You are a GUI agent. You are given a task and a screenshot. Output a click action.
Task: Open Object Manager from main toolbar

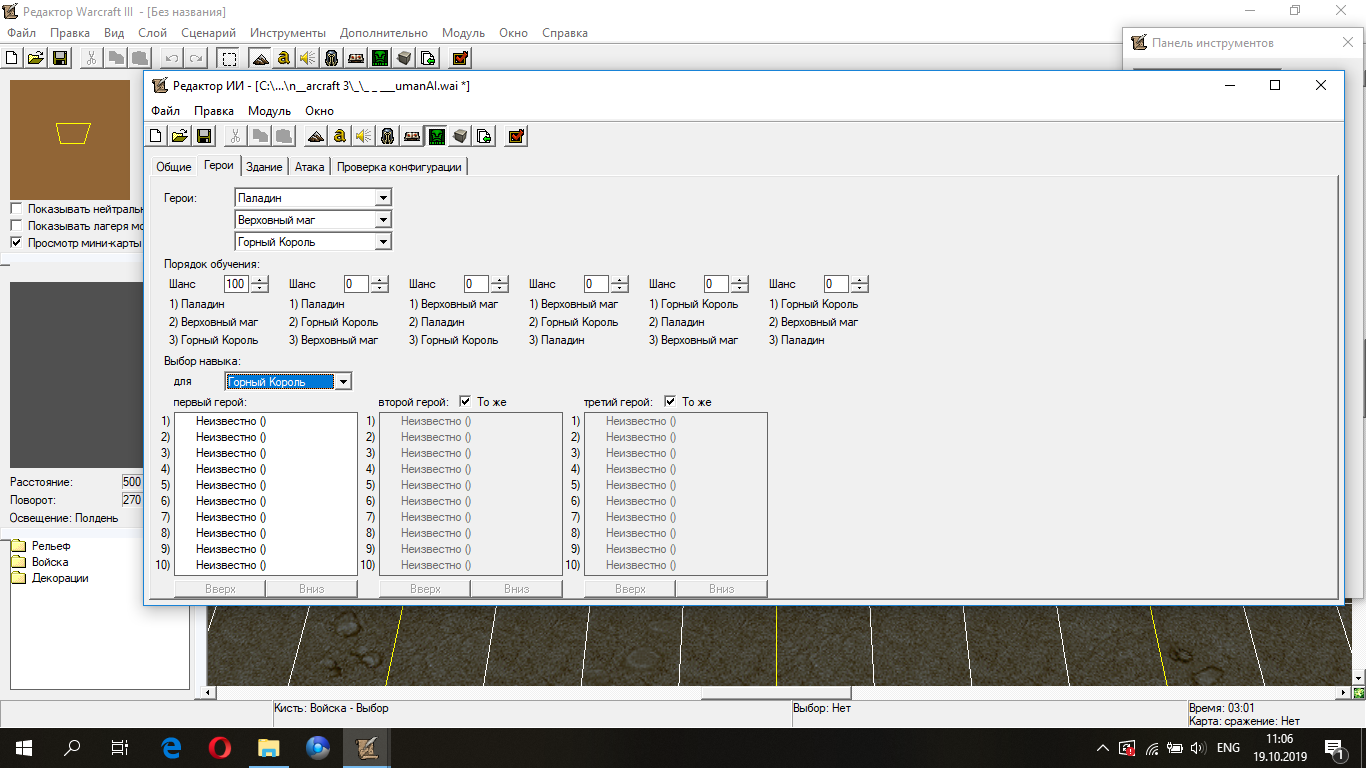[404, 58]
